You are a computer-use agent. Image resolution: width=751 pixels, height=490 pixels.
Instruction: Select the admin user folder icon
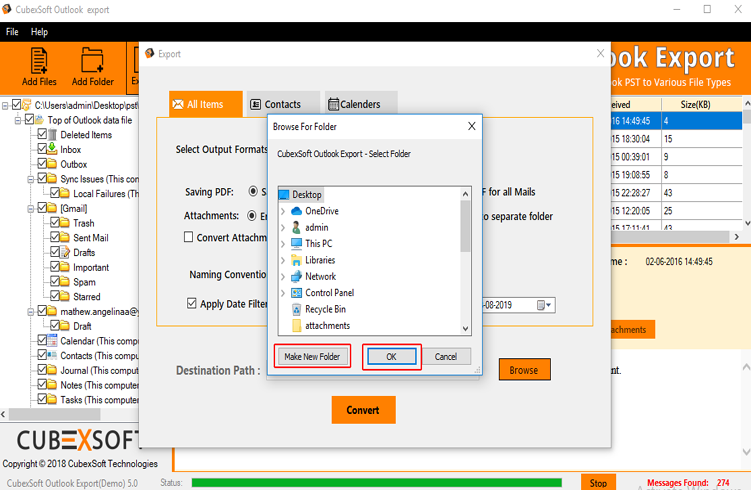coord(296,228)
